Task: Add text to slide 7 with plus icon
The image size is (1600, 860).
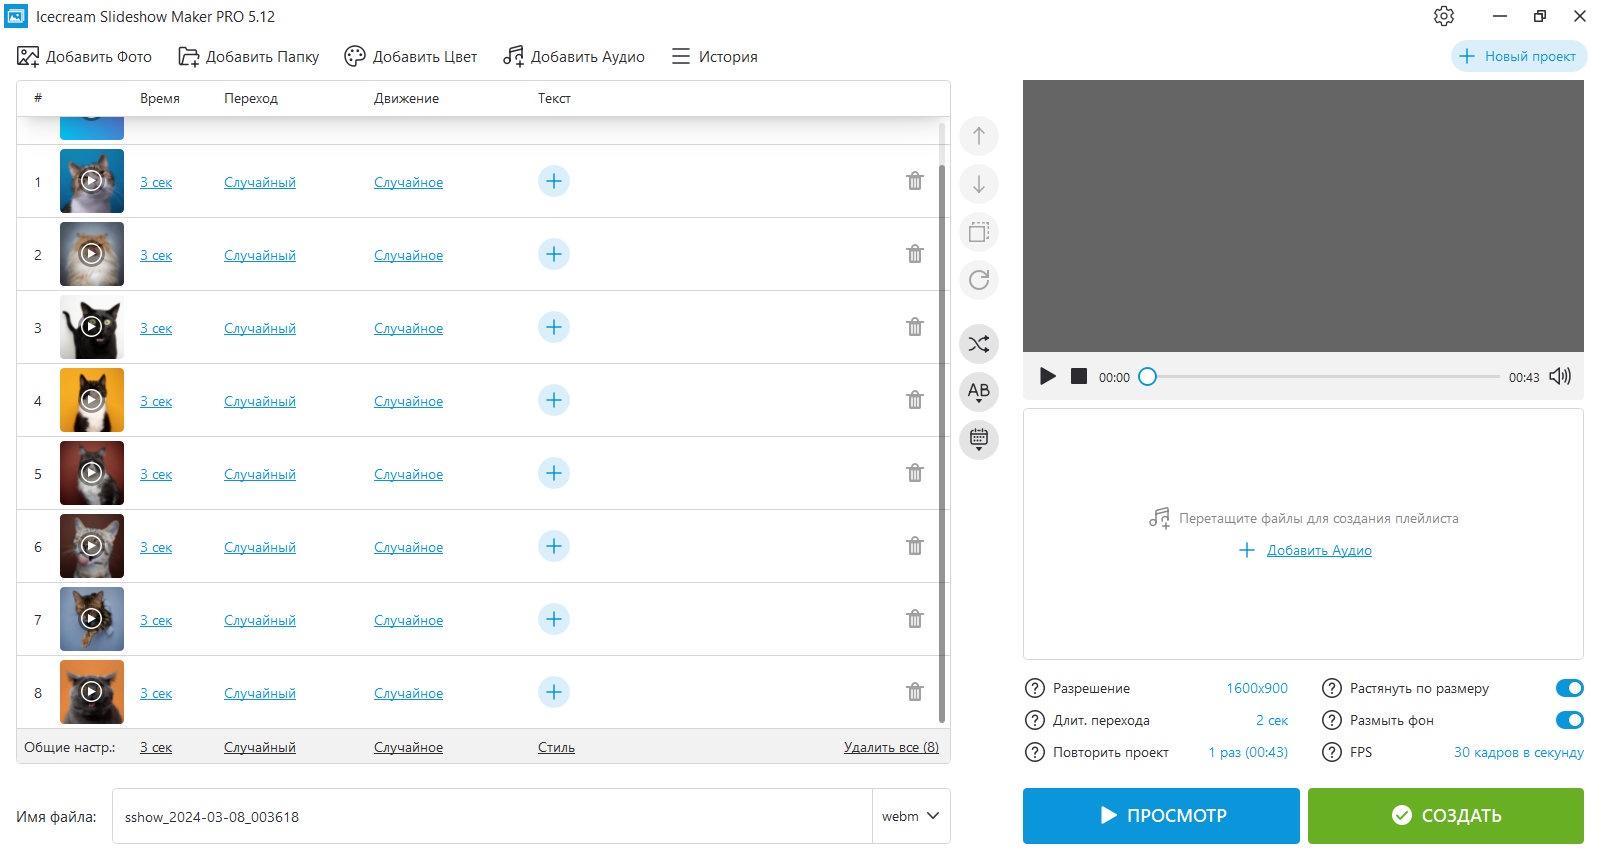Action: coord(554,619)
